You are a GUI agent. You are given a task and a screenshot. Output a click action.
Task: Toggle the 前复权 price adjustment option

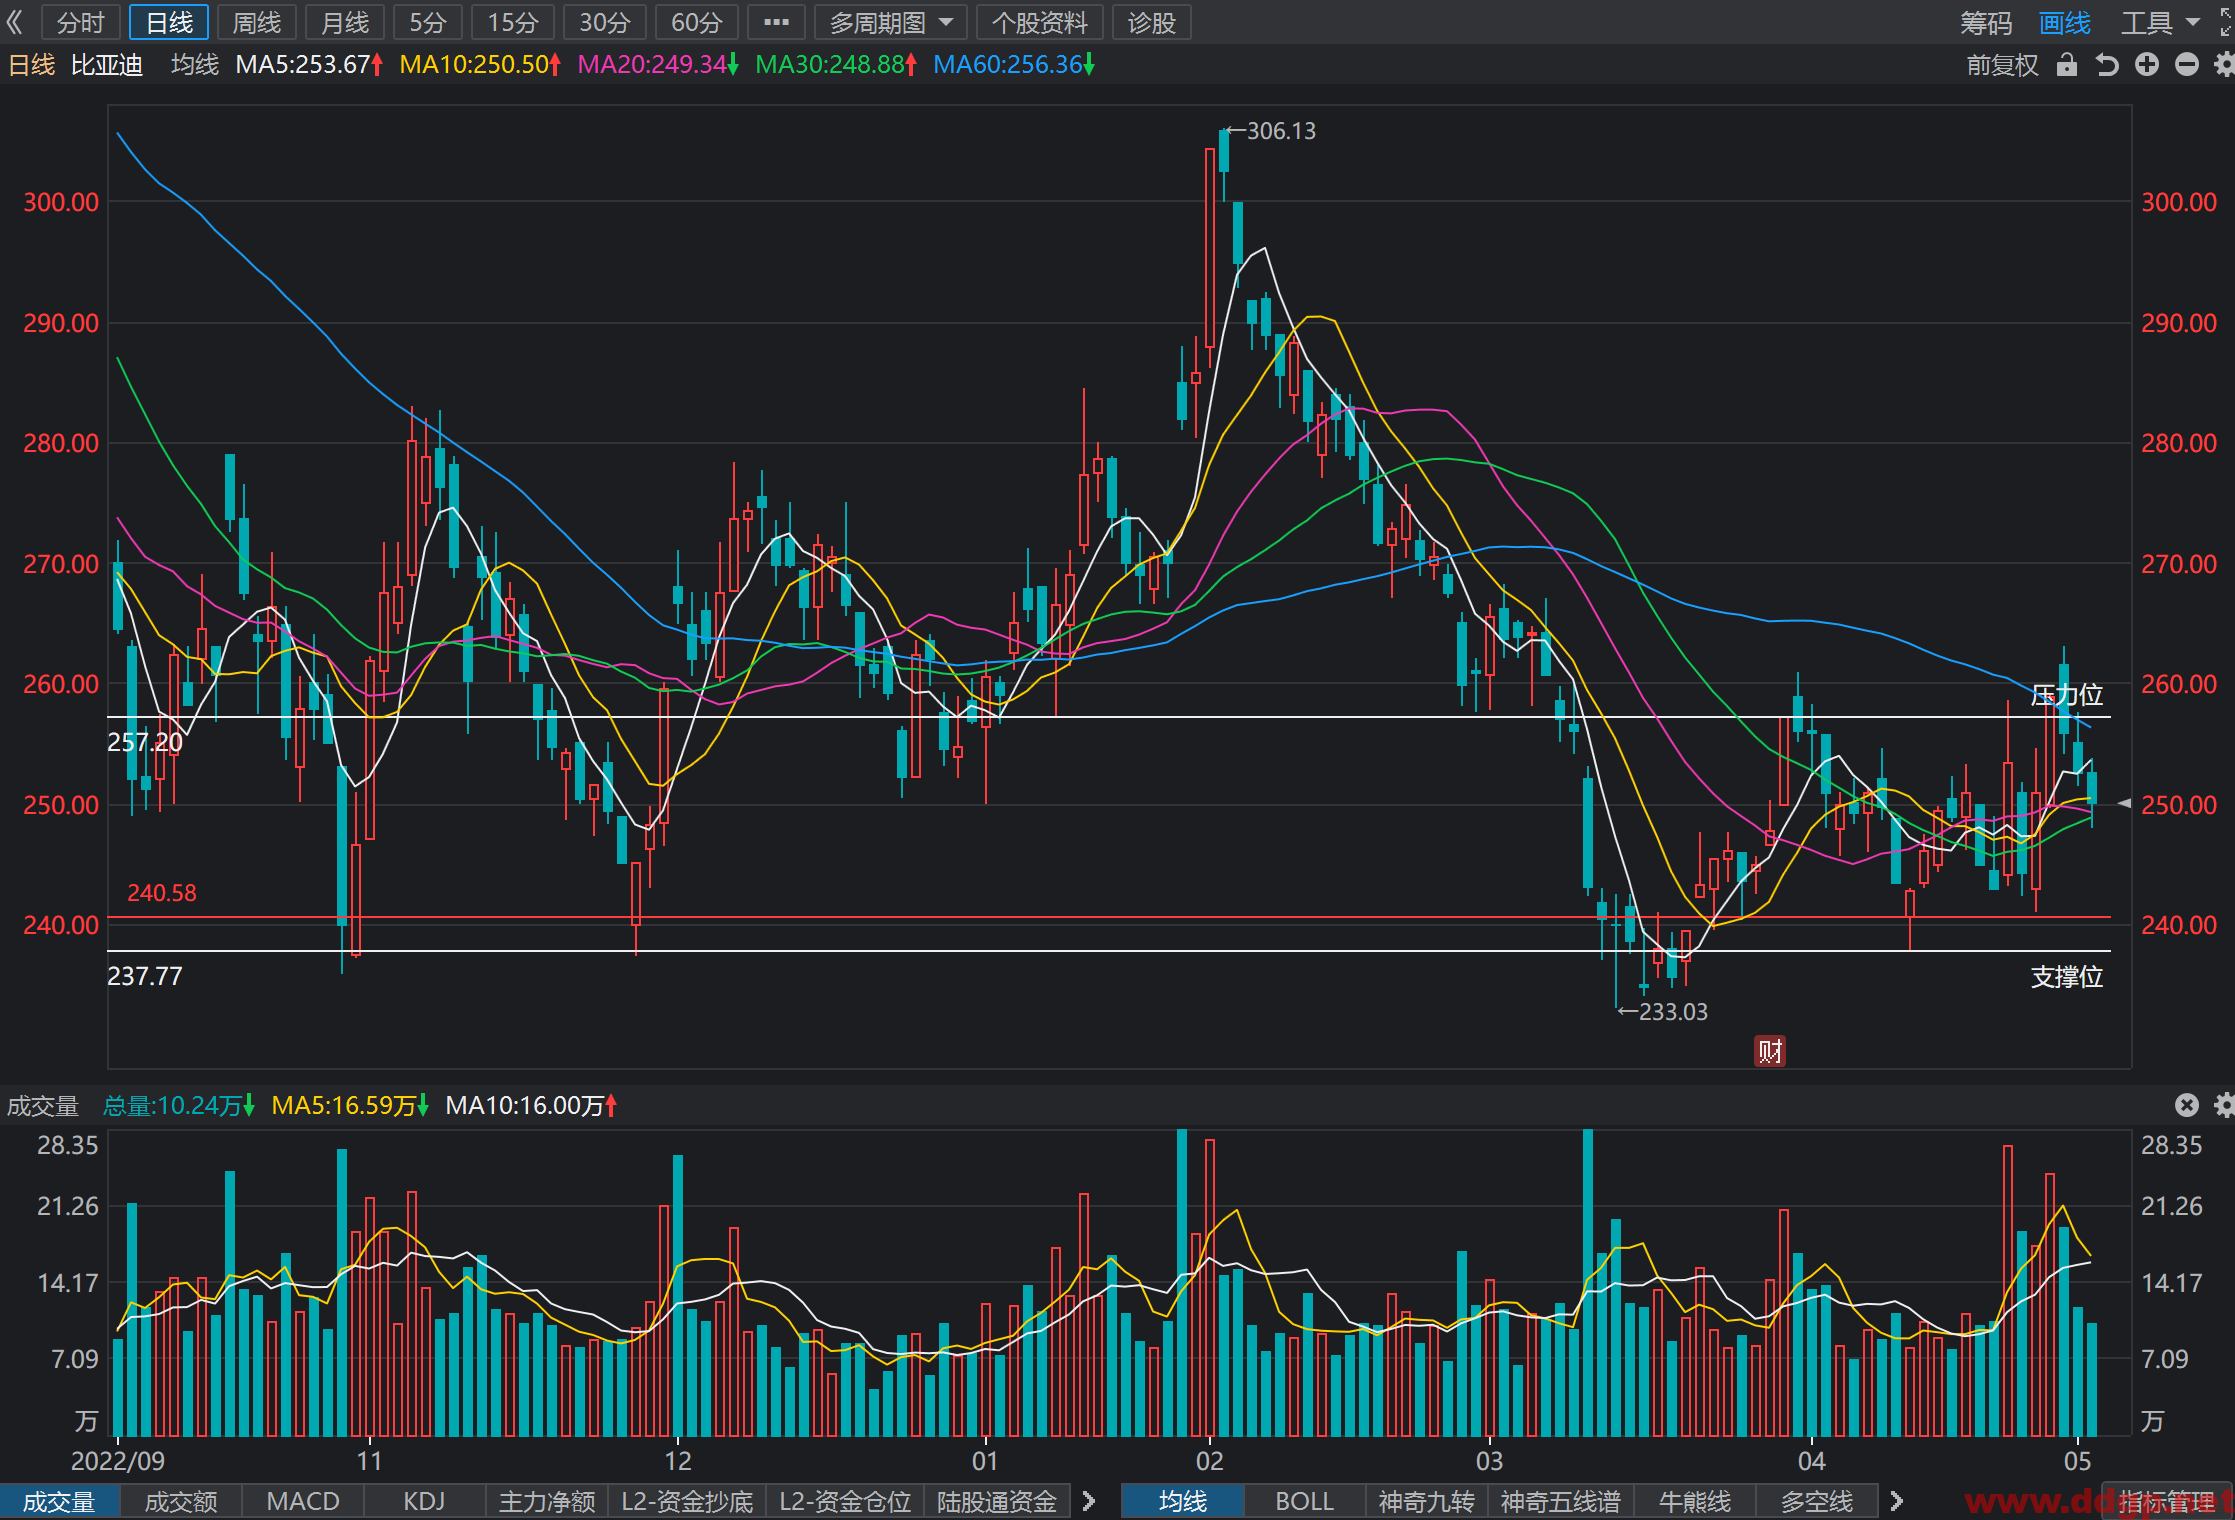tap(2002, 65)
